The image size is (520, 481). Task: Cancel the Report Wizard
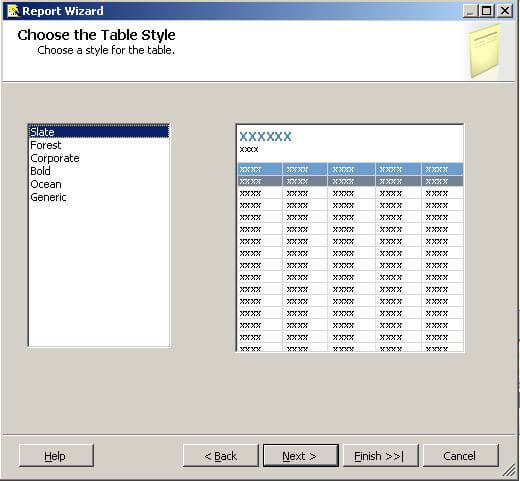tap(461, 456)
